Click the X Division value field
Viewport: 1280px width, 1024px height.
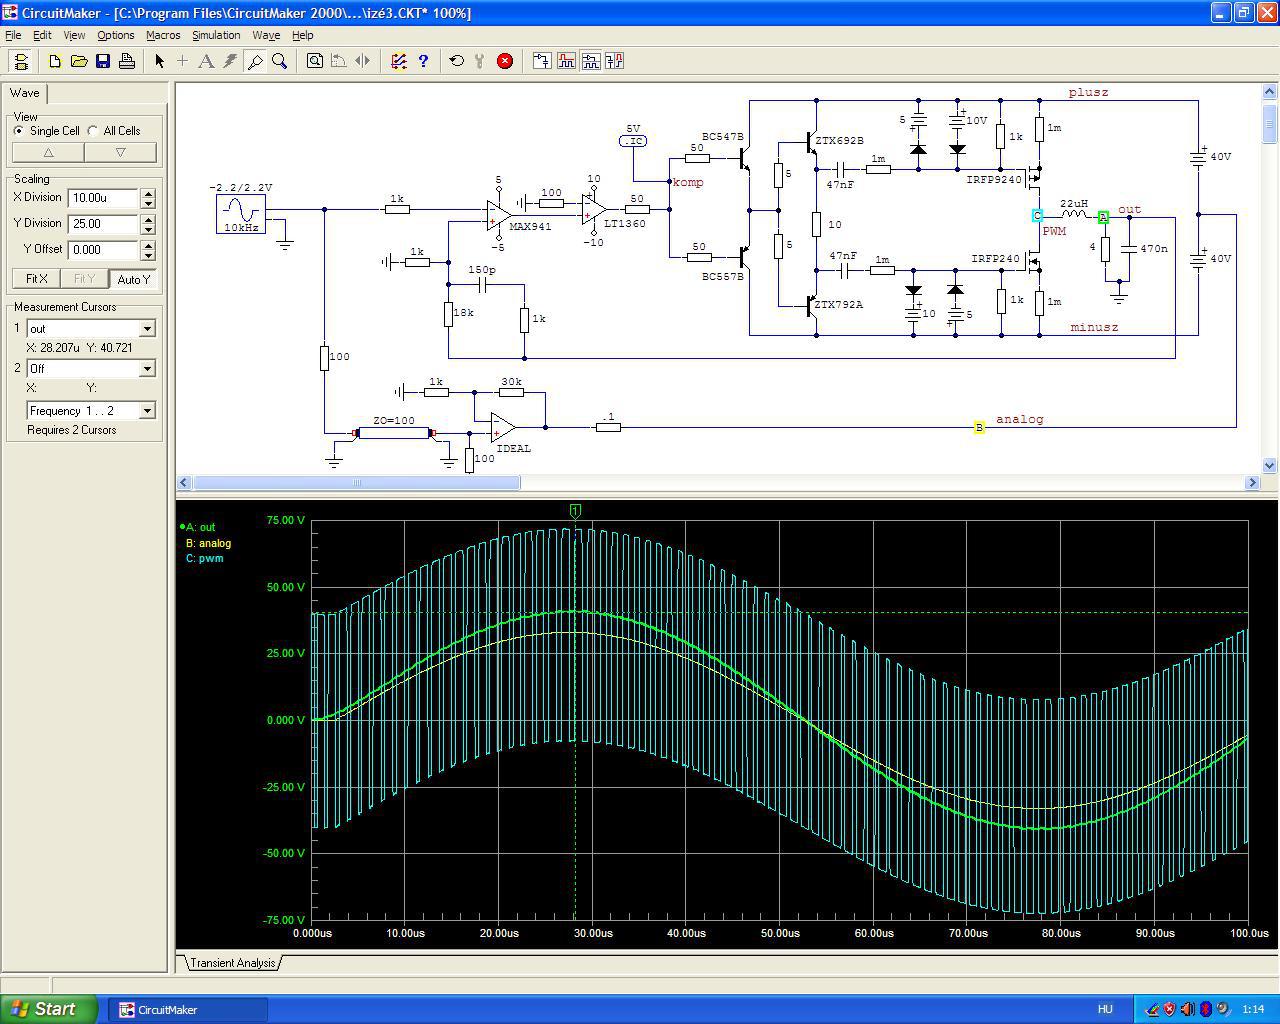pyautogui.click(x=103, y=198)
